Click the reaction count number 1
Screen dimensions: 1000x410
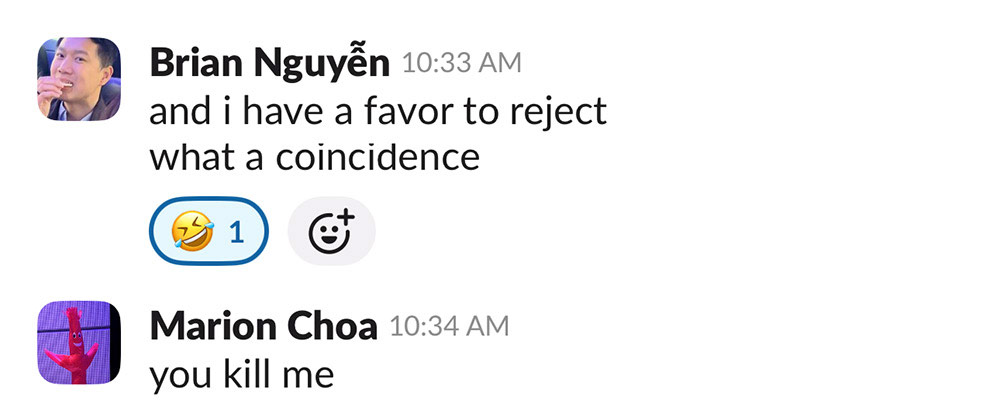(237, 233)
